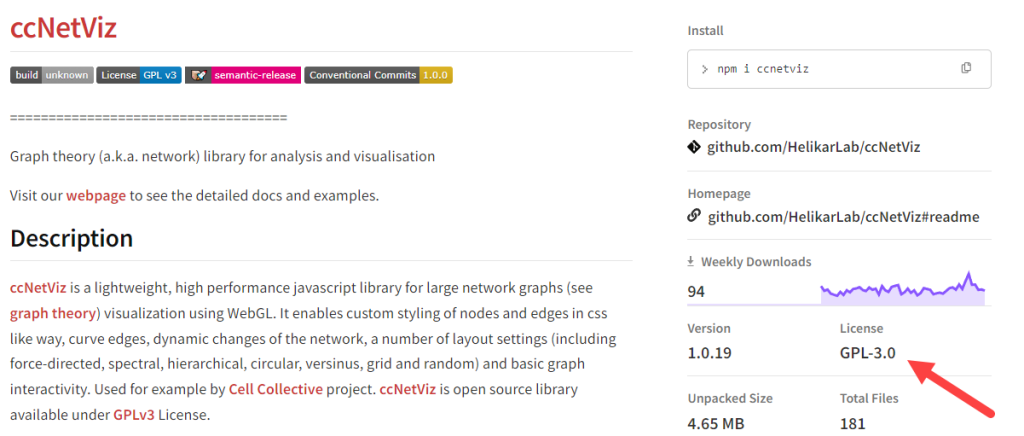The image size is (1024, 436).
Task: Click the build unknown badge
Action: click(x=51, y=75)
